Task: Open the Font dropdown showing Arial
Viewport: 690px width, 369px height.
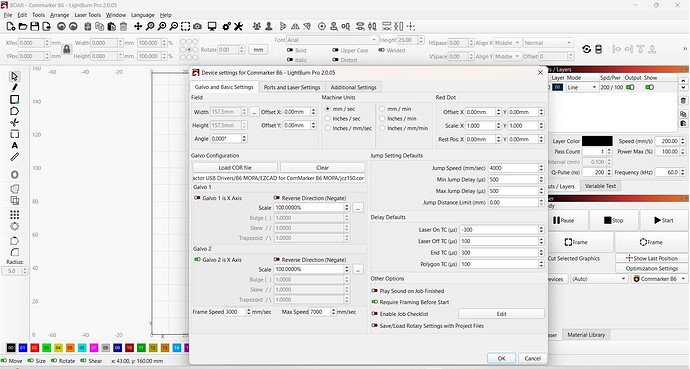Action: coord(332,40)
